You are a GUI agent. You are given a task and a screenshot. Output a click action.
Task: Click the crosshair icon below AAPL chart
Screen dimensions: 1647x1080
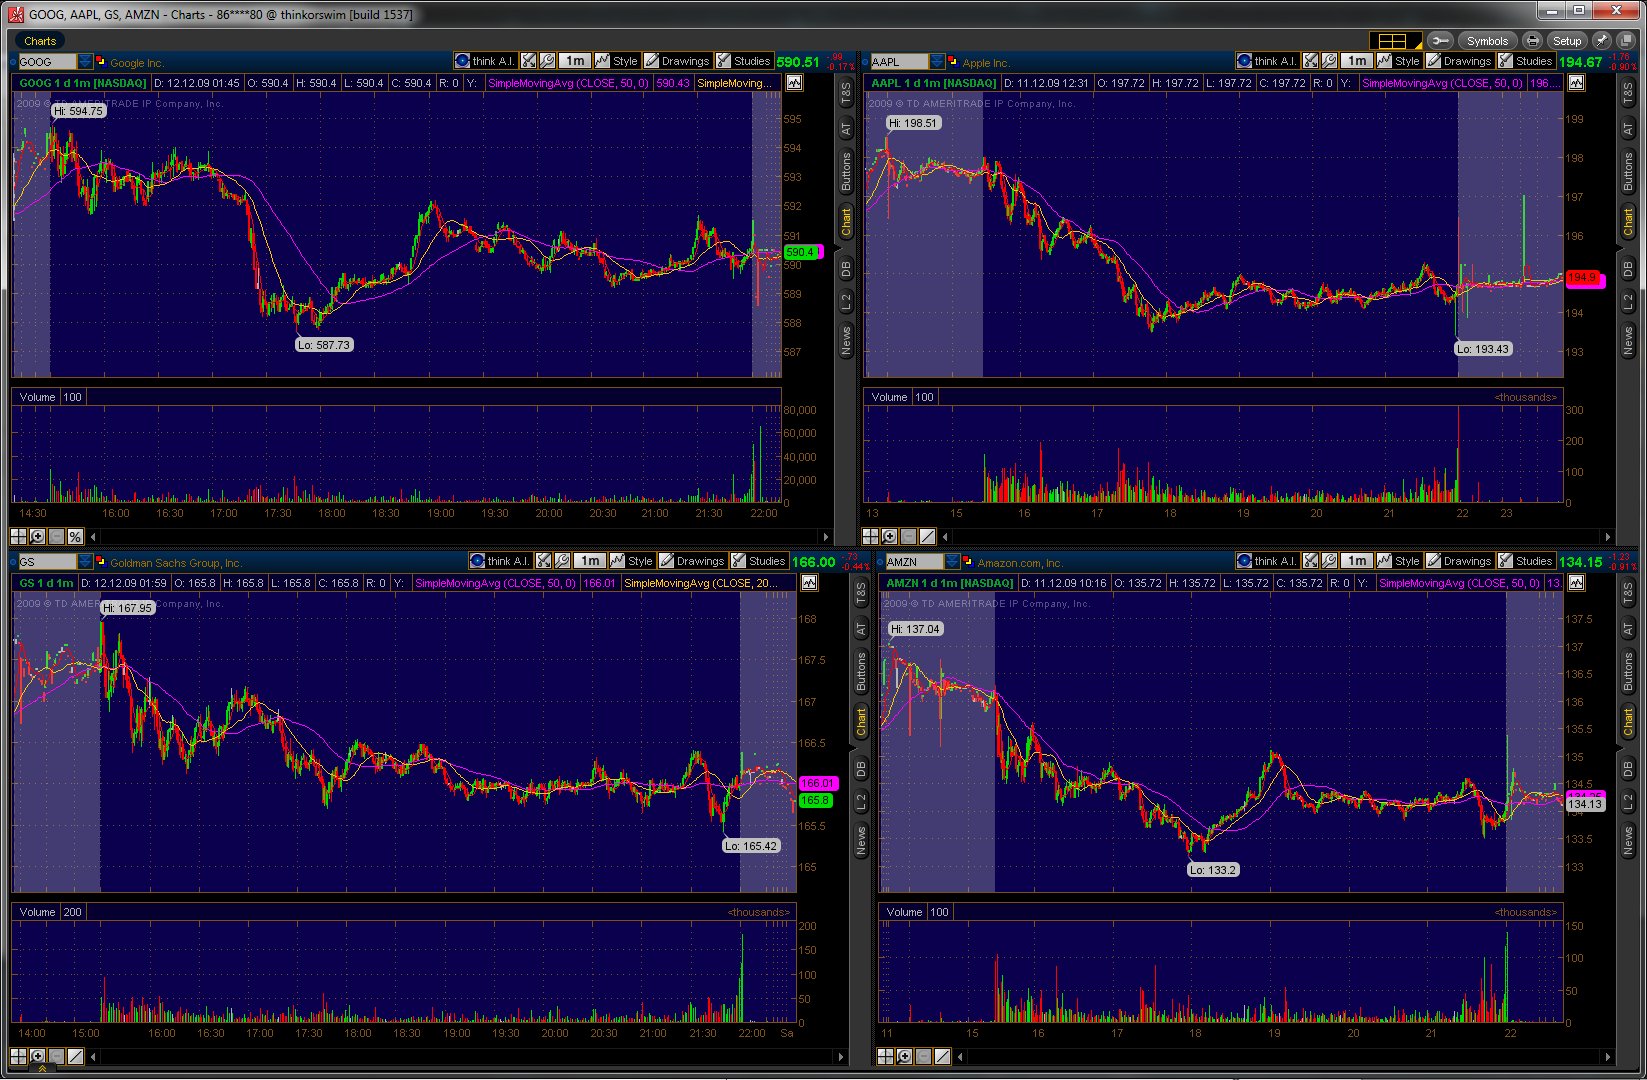tap(871, 537)
